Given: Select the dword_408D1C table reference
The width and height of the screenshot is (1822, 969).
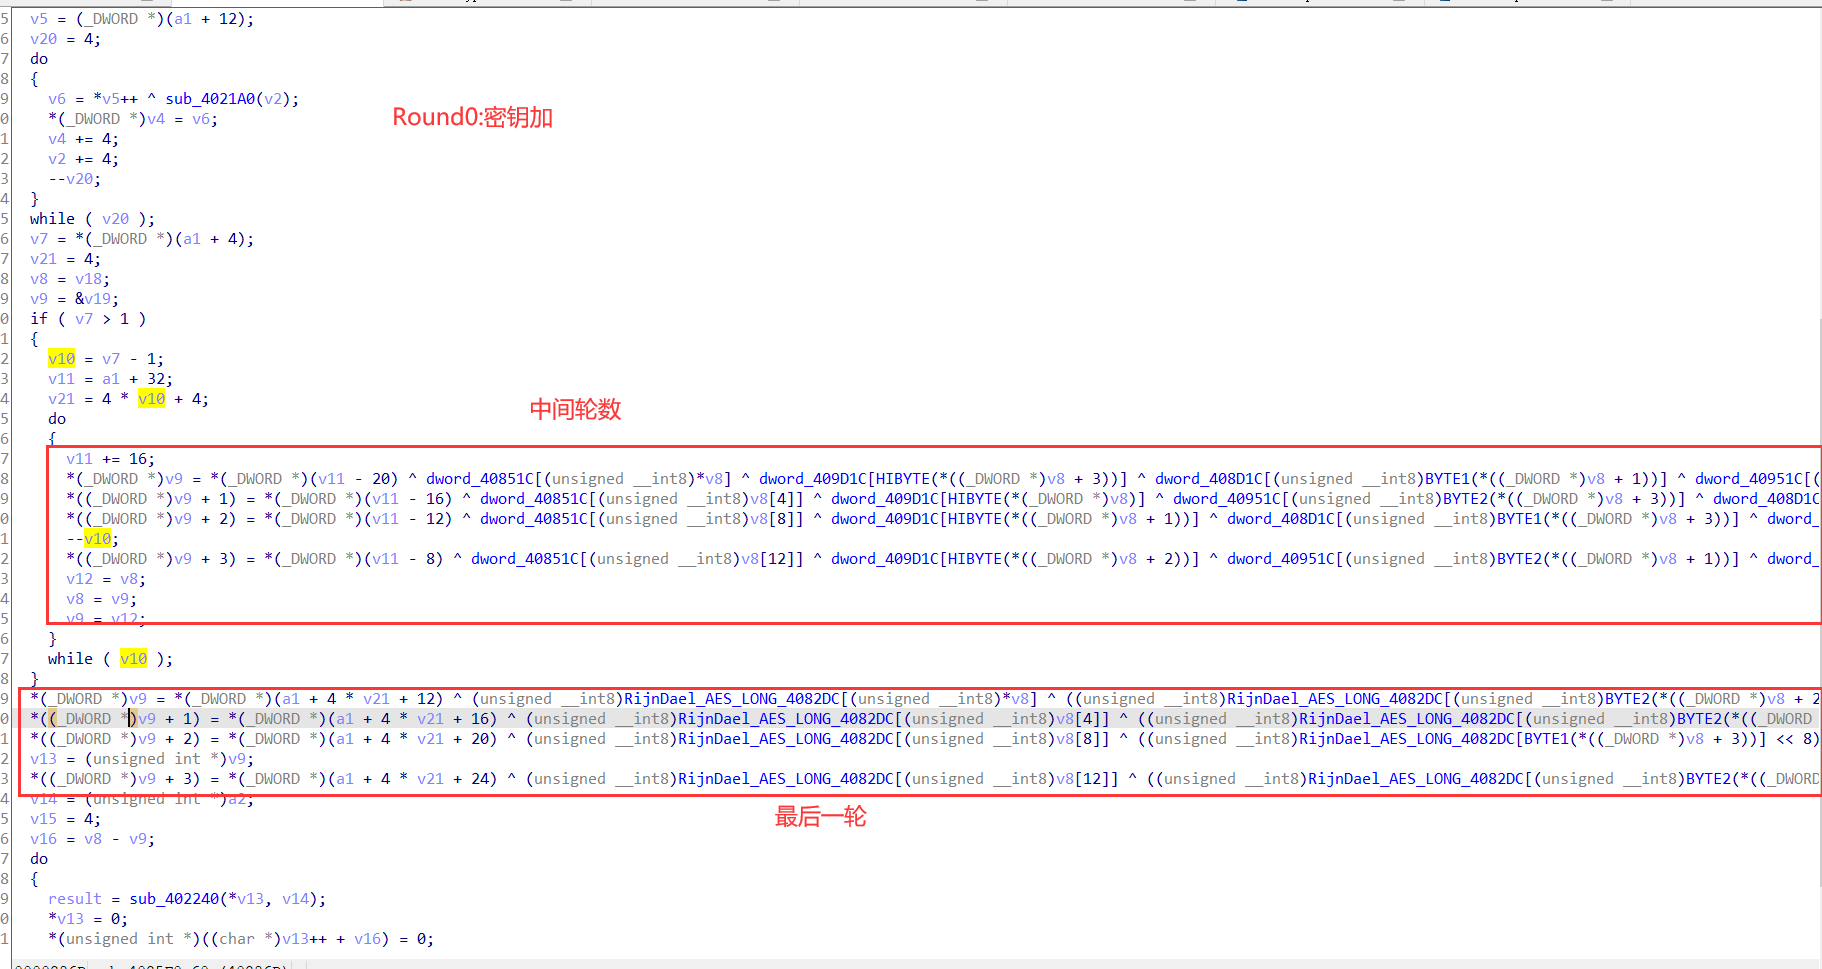Looking at the screenshot, I should pyautogui.click(x=1209, y=478).
